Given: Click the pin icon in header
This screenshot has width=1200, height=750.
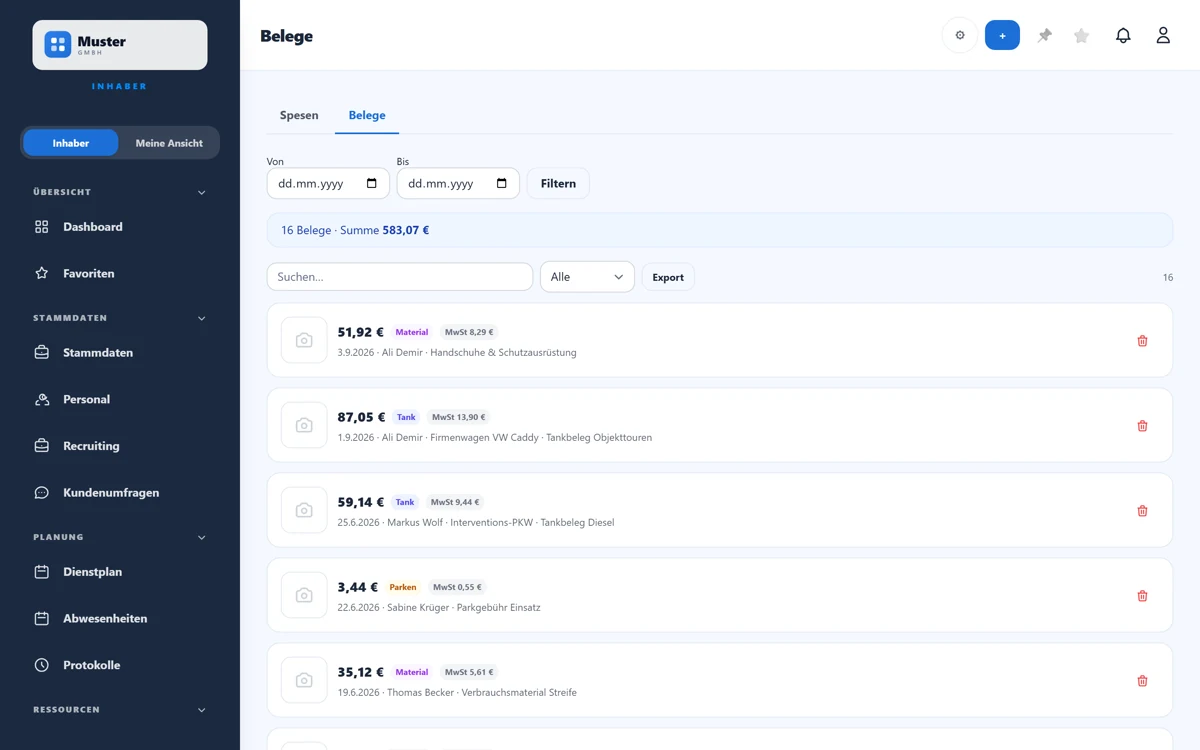Looking at the screenshot, I should coord(1045,35).
